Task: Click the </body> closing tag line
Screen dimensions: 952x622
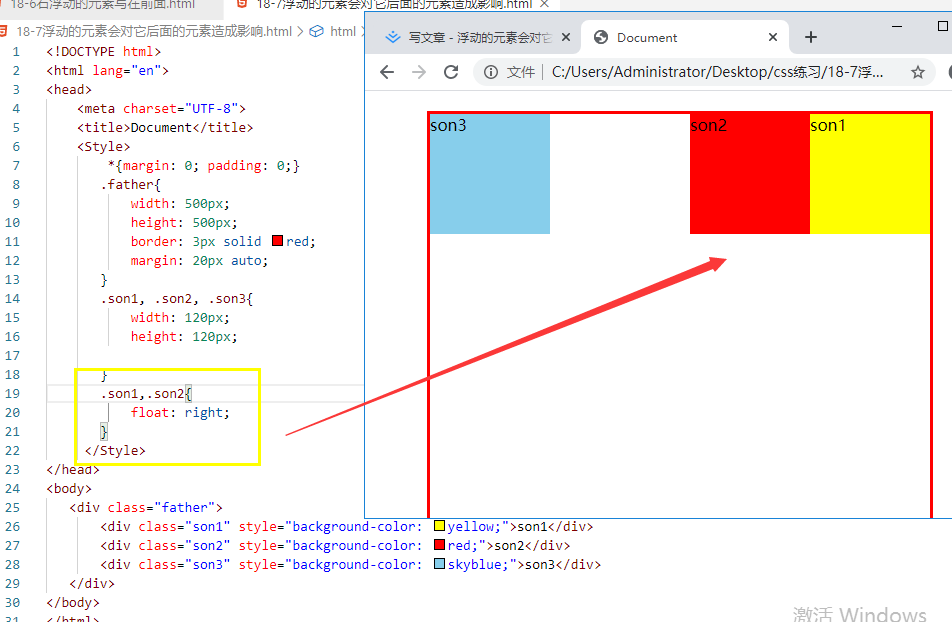Action: coord(73,603)
